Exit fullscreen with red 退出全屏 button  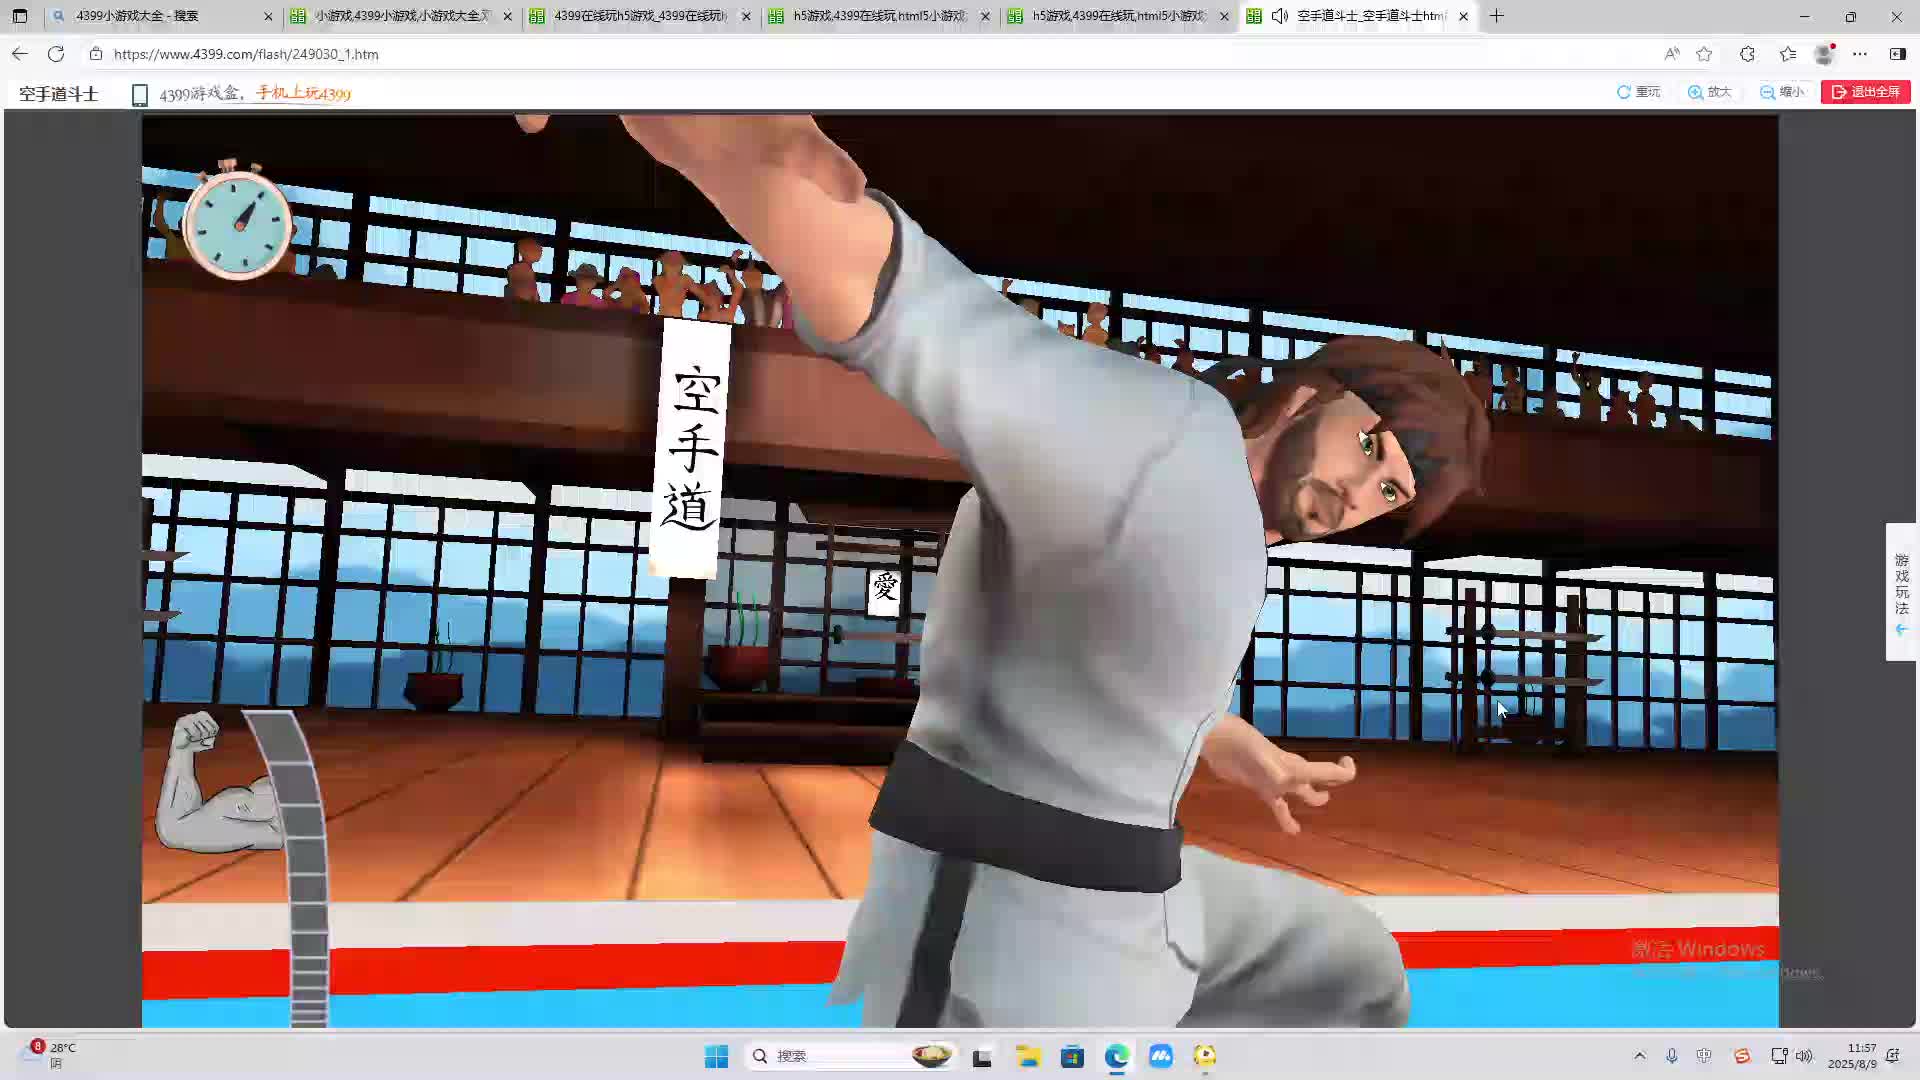1865,92
